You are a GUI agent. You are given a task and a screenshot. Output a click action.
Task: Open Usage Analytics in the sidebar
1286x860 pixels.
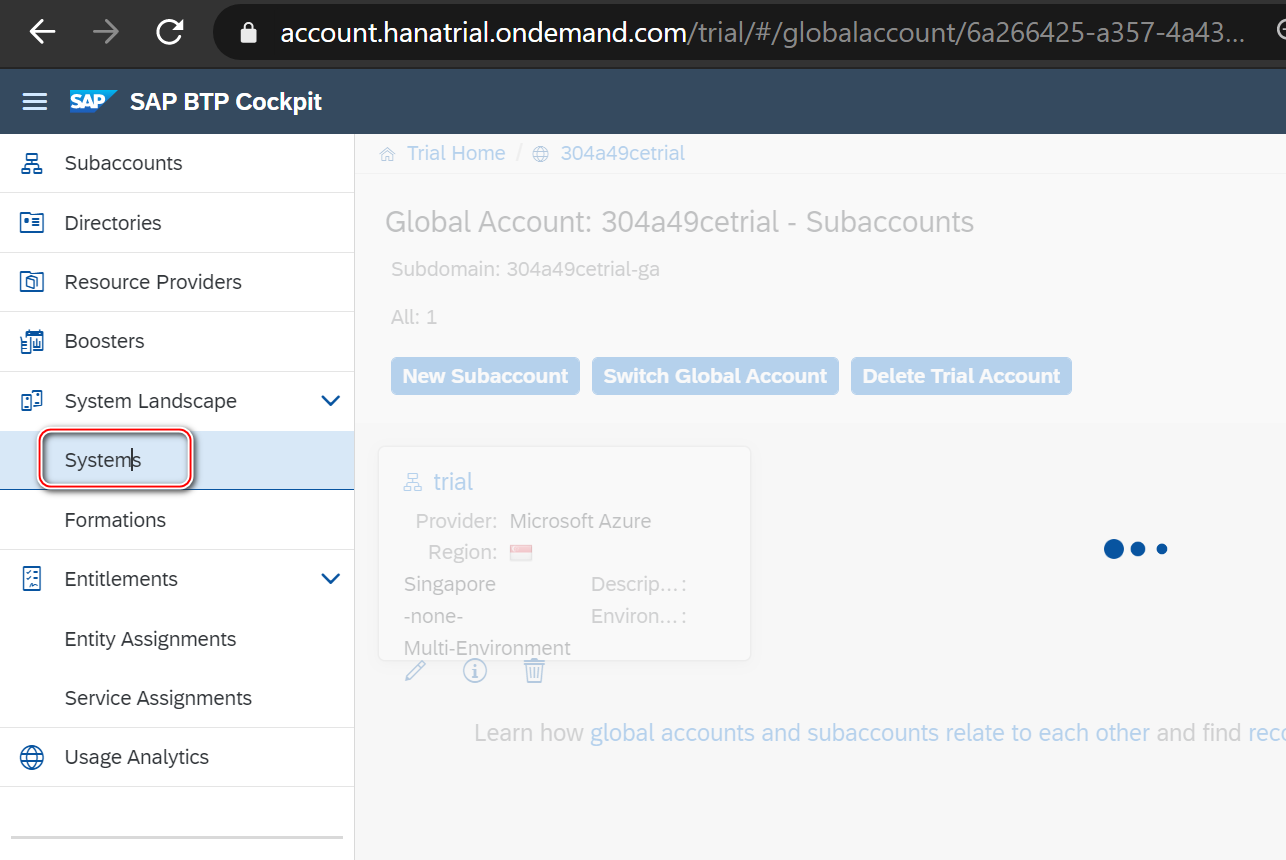(x=177, y=757)
